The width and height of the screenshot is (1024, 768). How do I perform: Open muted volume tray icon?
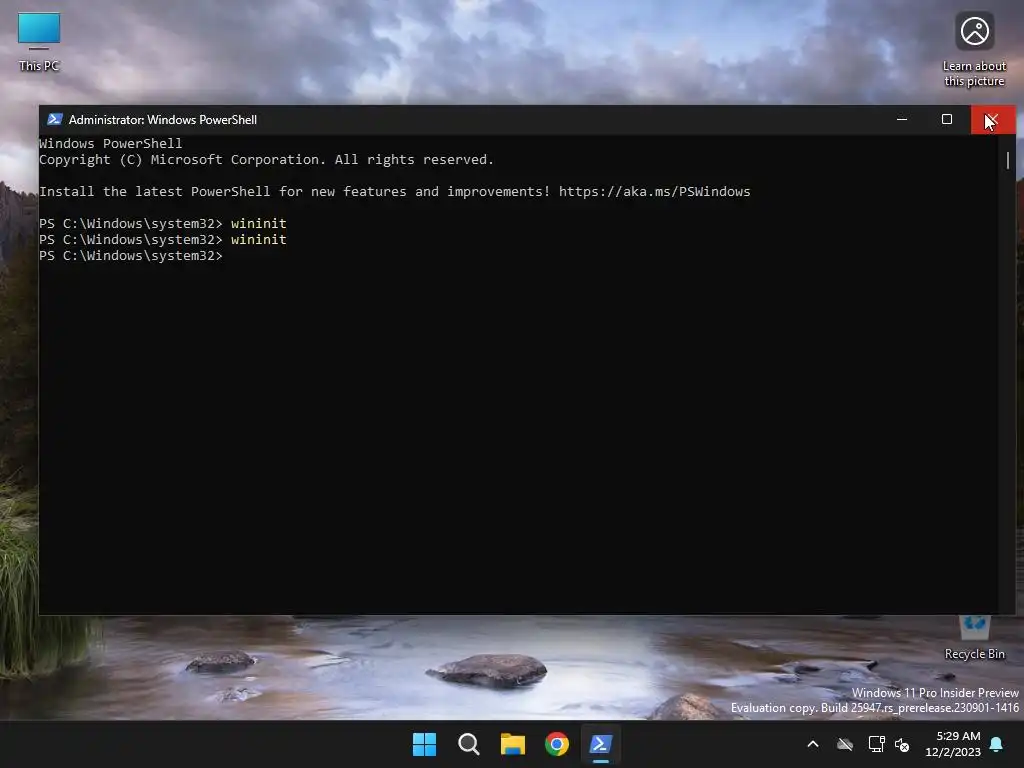[902, 744]
